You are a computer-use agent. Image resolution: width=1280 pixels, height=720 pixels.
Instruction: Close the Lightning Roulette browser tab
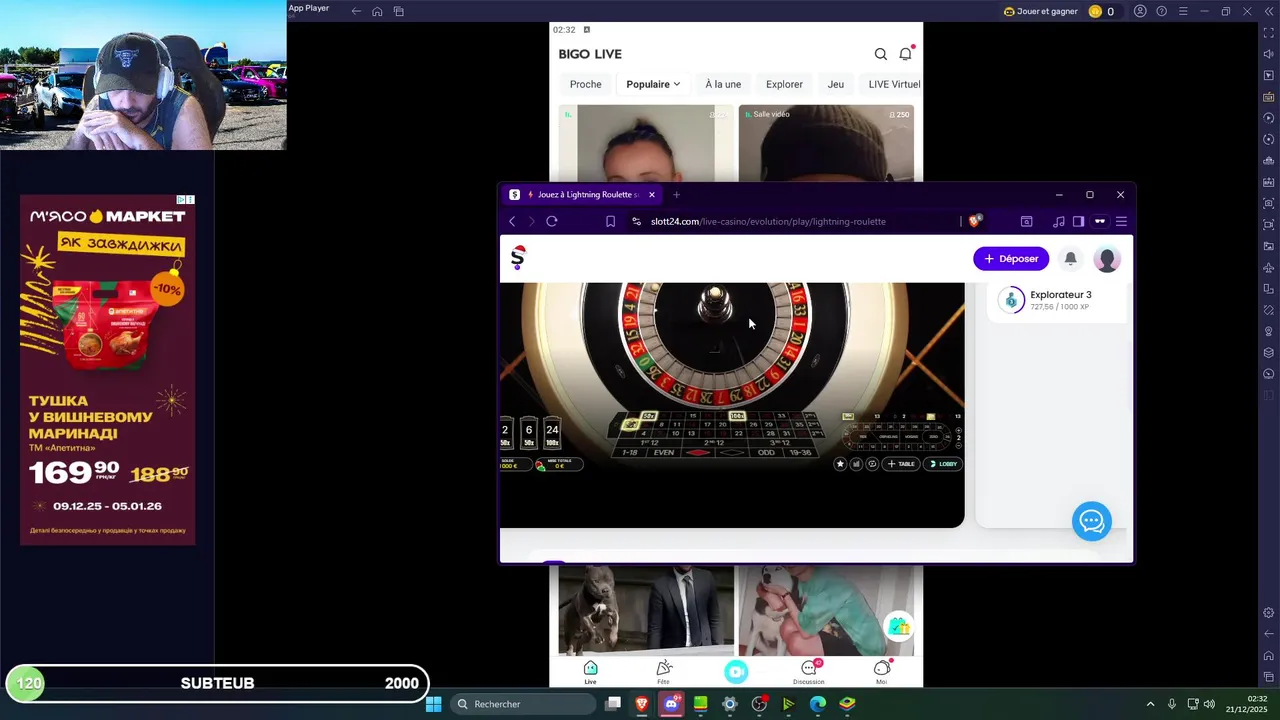coord(651,195)
